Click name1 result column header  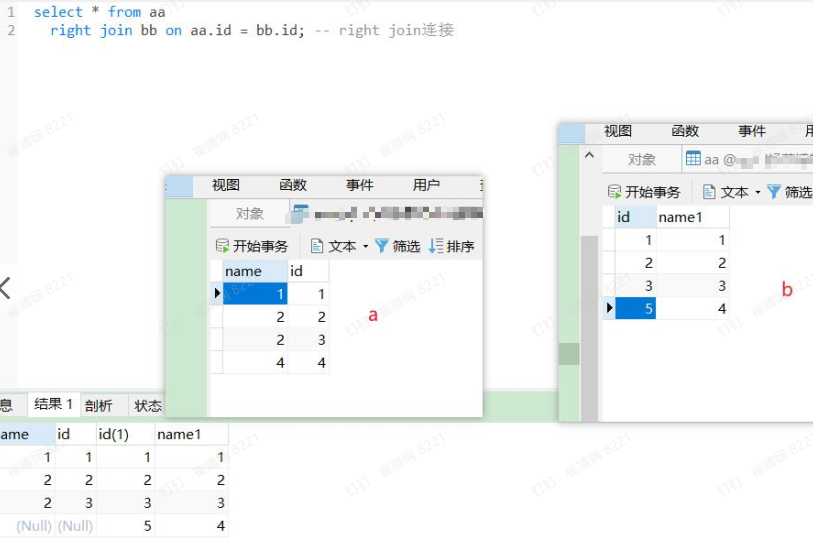click(x=191, y=434)
